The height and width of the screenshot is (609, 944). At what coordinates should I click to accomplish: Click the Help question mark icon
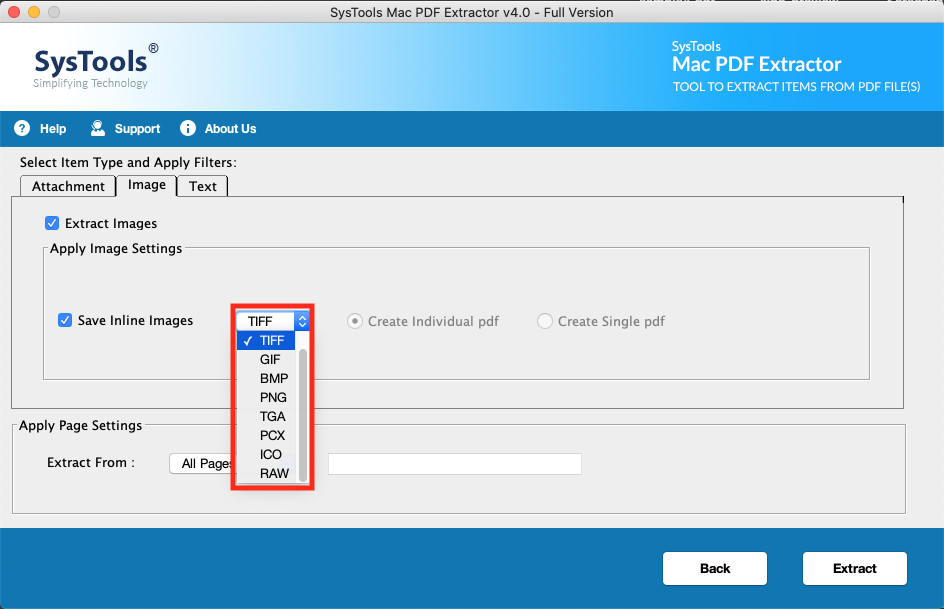coord(22,128)
